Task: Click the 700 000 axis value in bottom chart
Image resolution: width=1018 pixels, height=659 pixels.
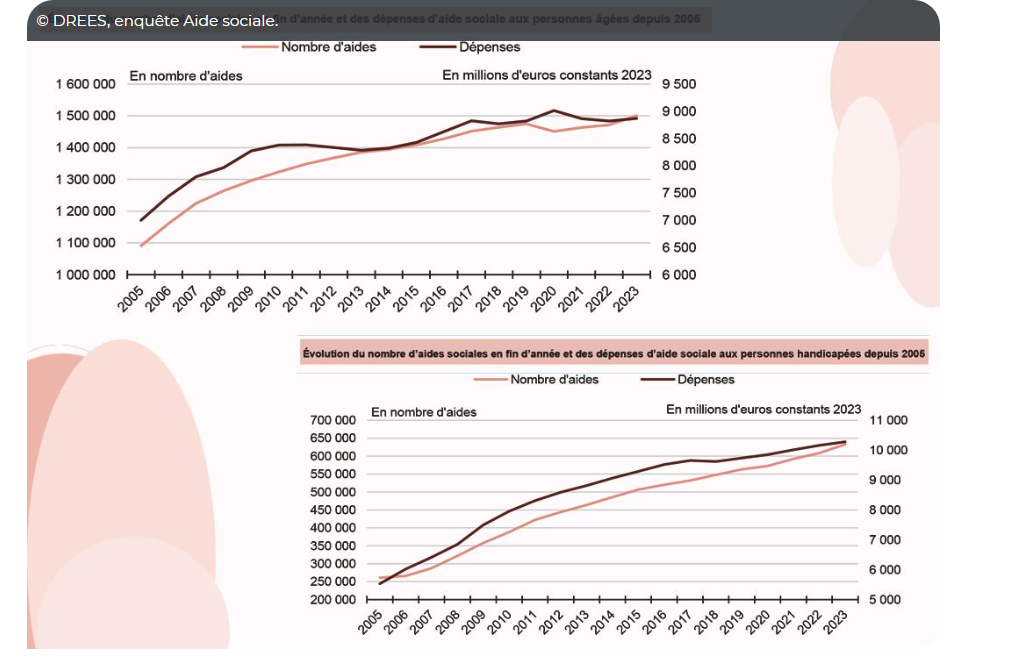Action: pyautogui.click(x=333, y=420)
